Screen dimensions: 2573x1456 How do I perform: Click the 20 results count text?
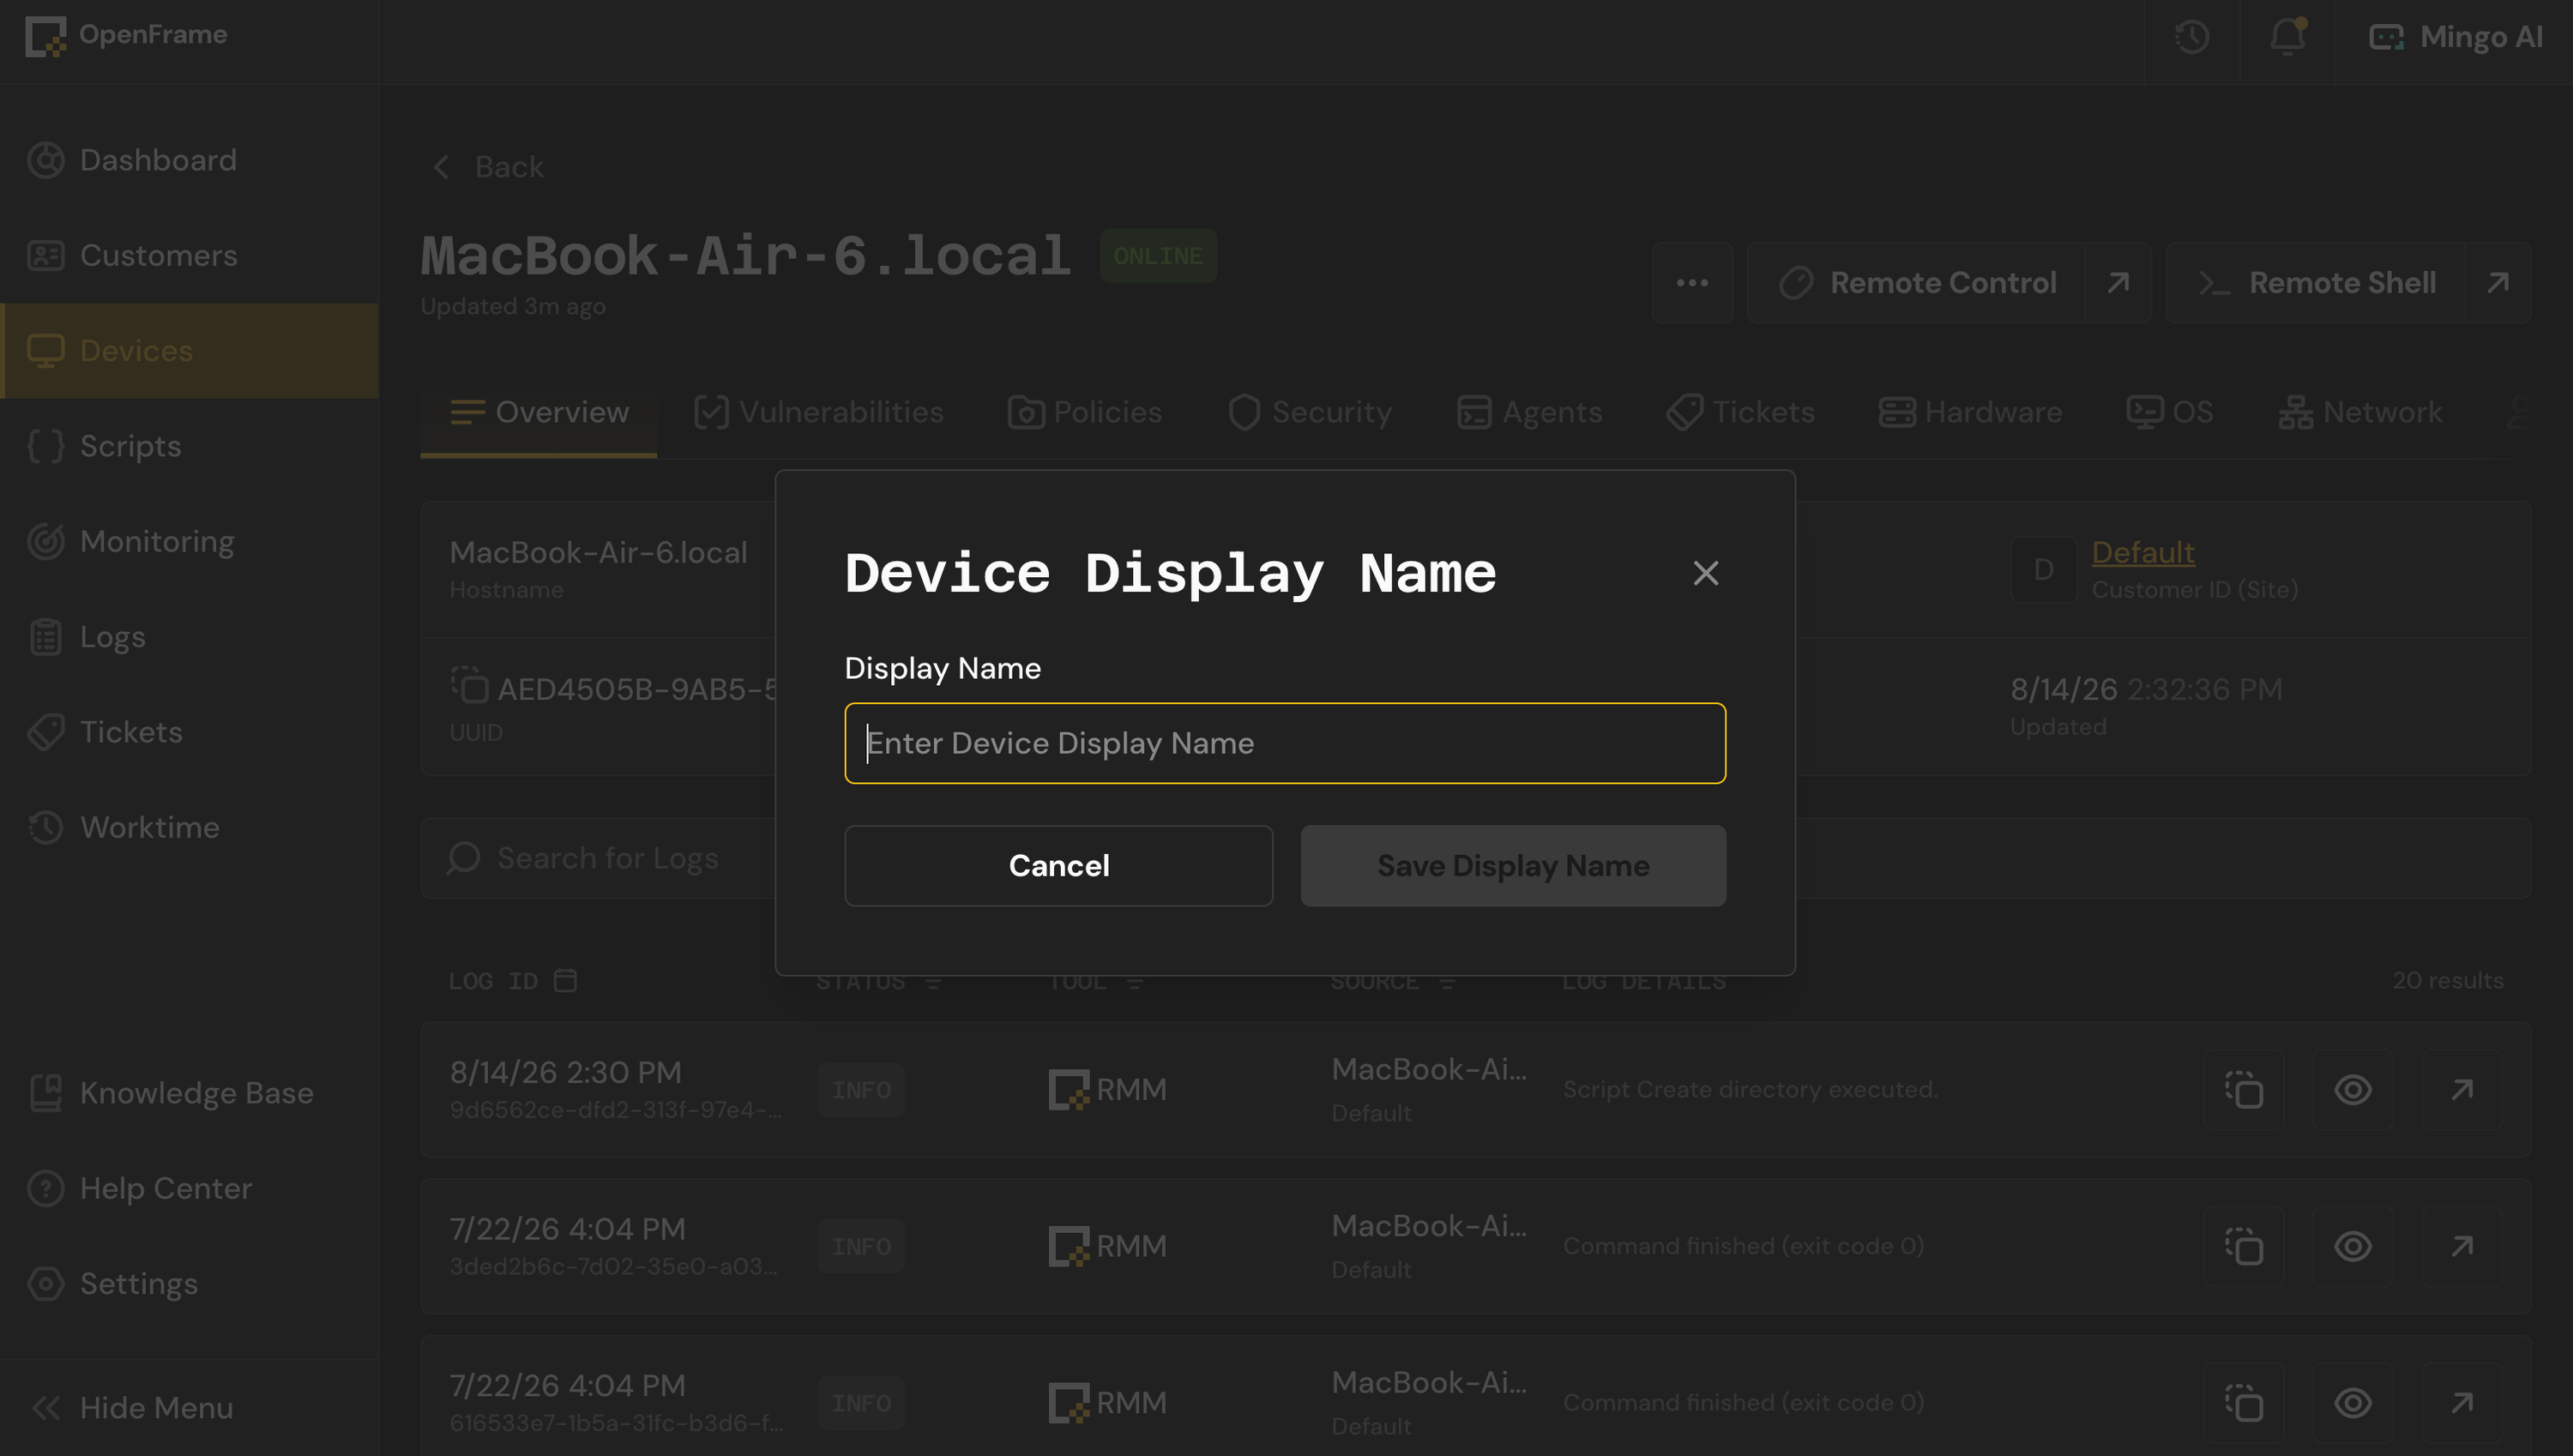click(2447, 981)
